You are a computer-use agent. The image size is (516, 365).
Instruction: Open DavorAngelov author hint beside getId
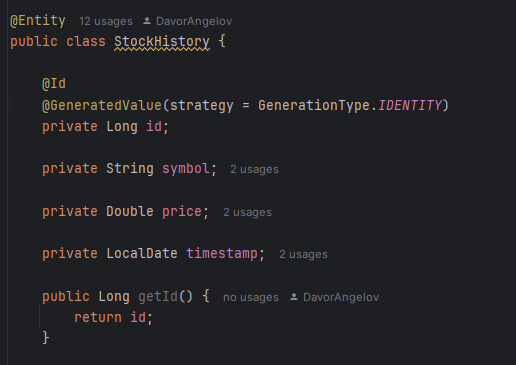pyautogui.click(x=341, y=297)
